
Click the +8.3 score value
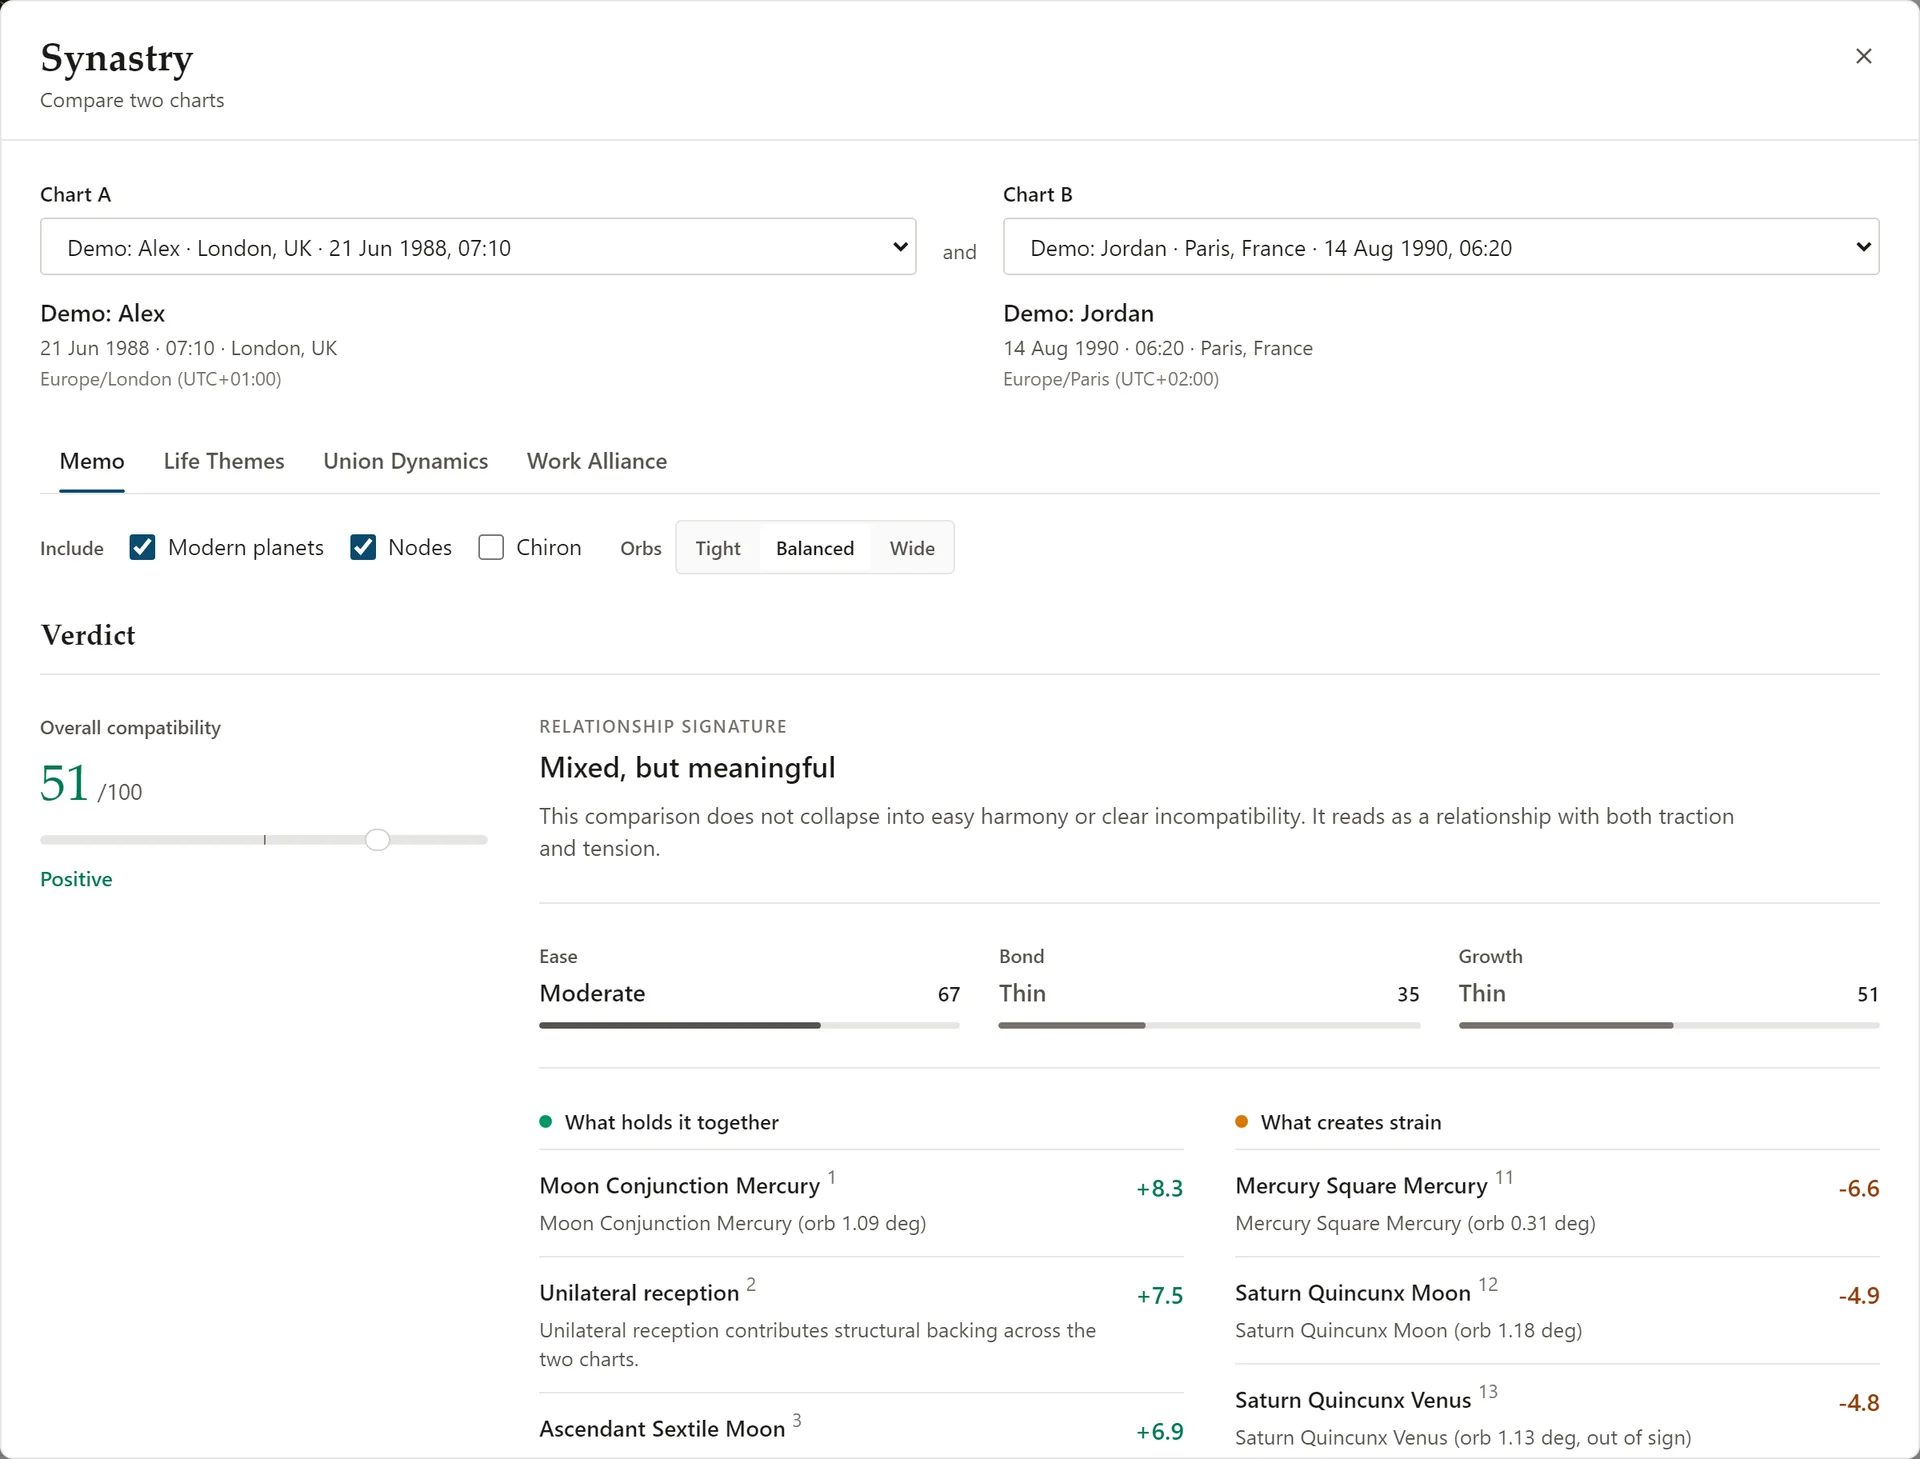(x=1160, y=1188)
